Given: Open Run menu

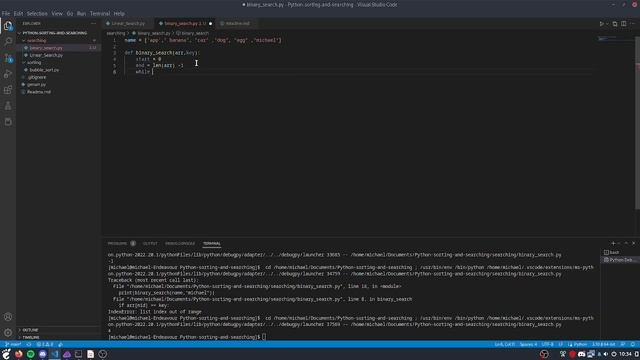Looking at the screenshot, I should click(81, 13).
